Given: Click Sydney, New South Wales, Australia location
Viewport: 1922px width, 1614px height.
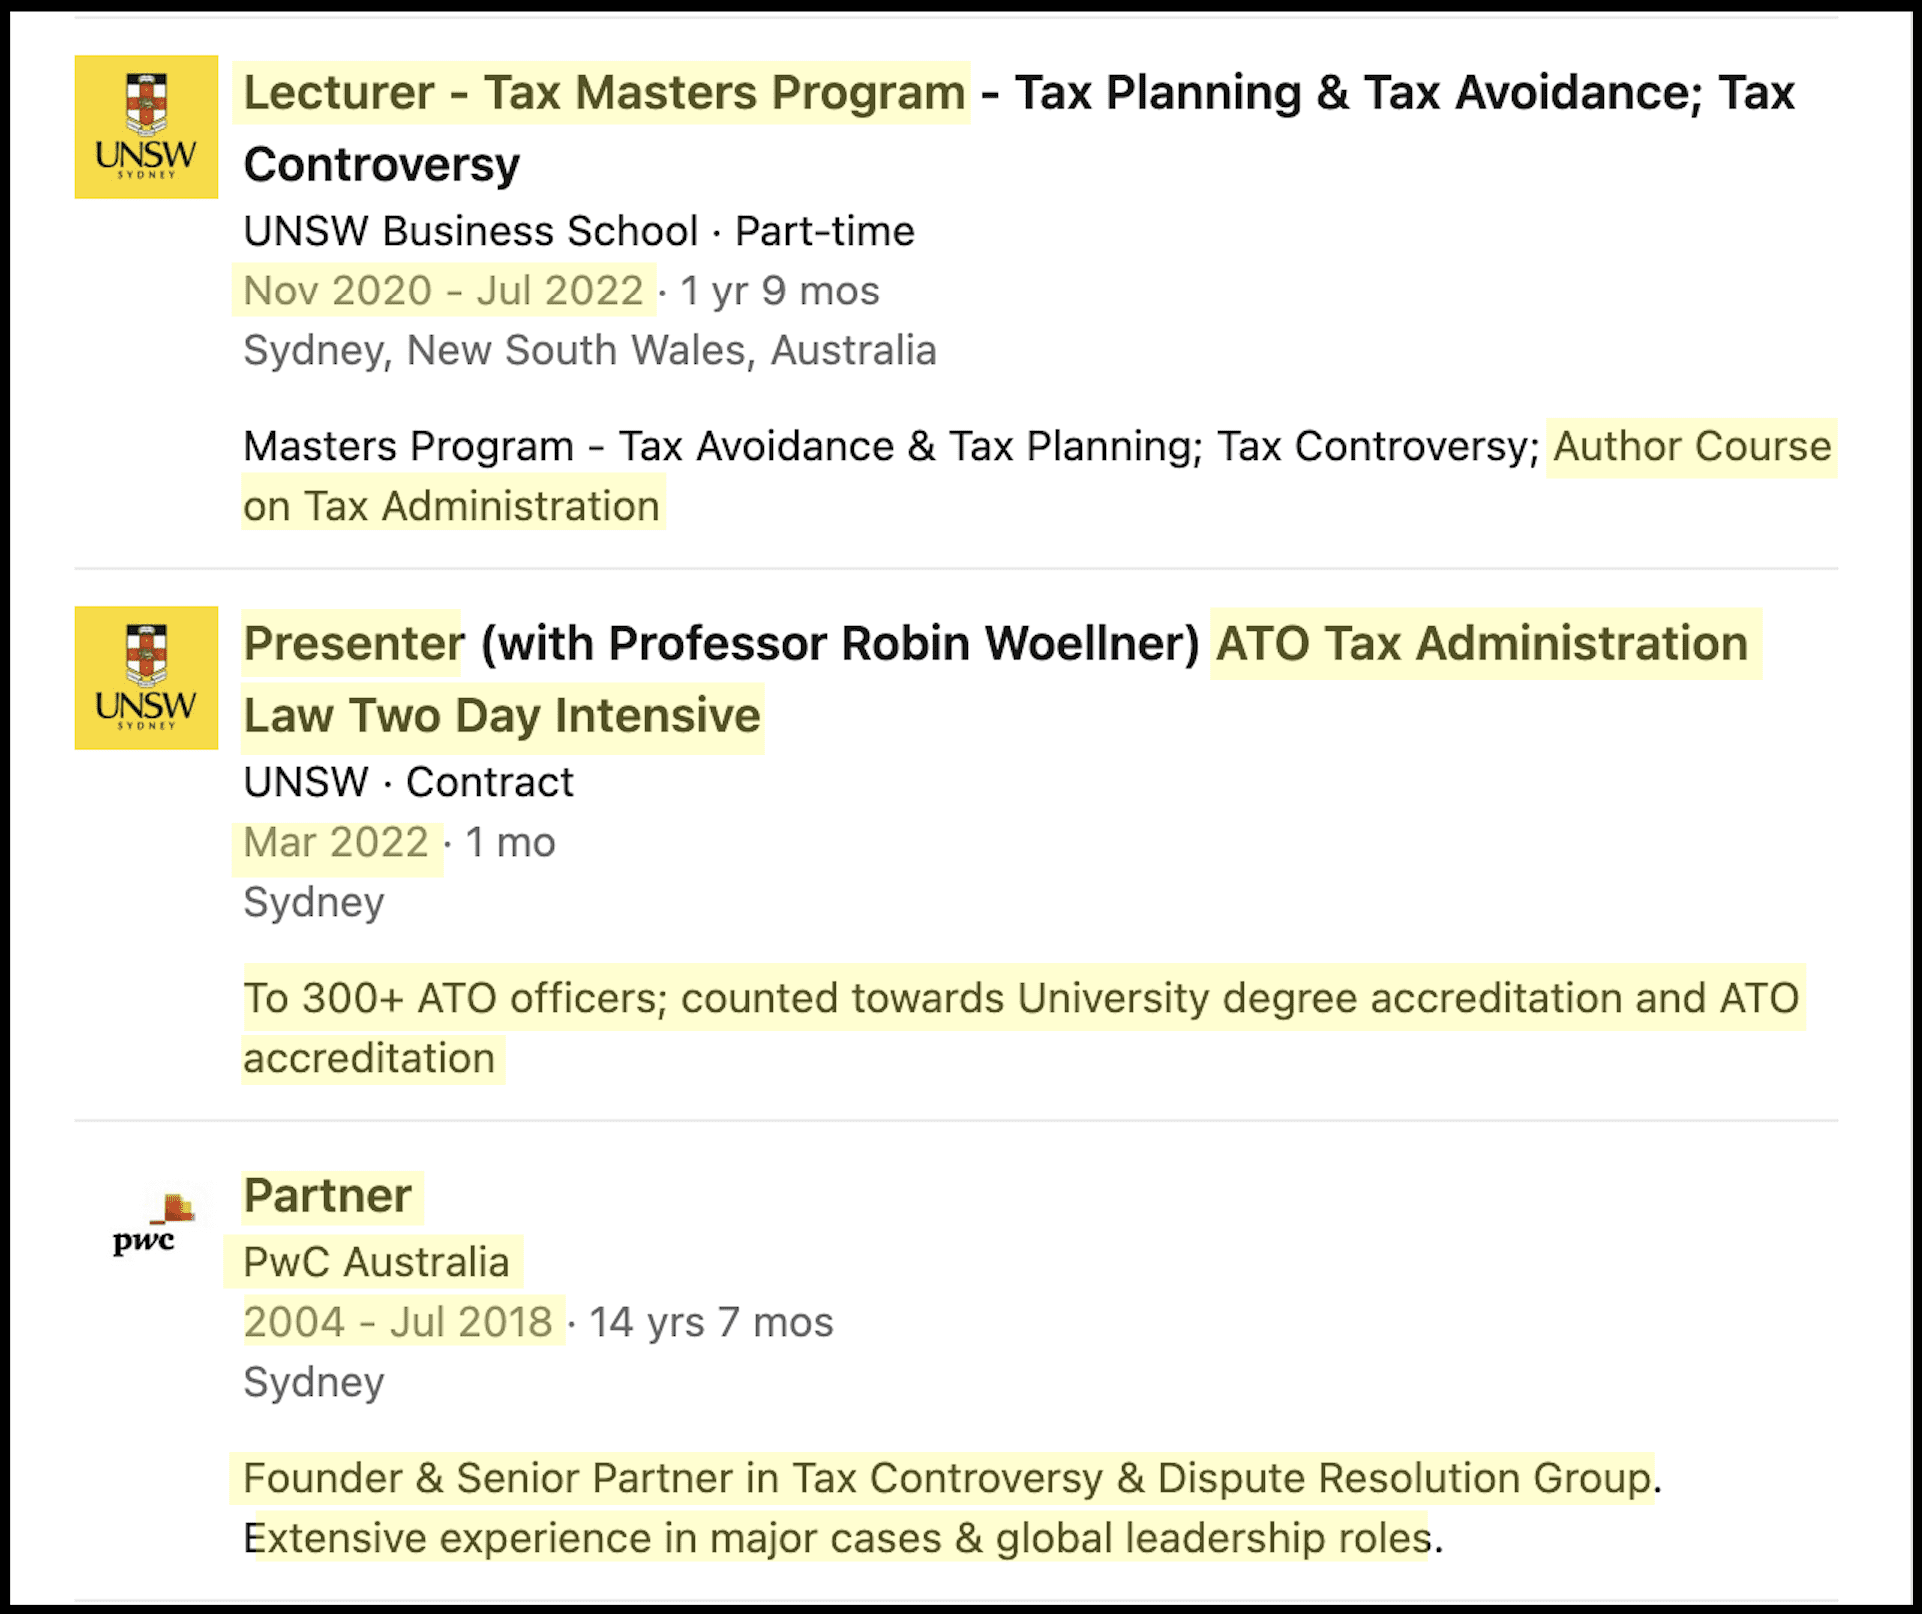Looking at the screenshot, I should coord(590,351).
